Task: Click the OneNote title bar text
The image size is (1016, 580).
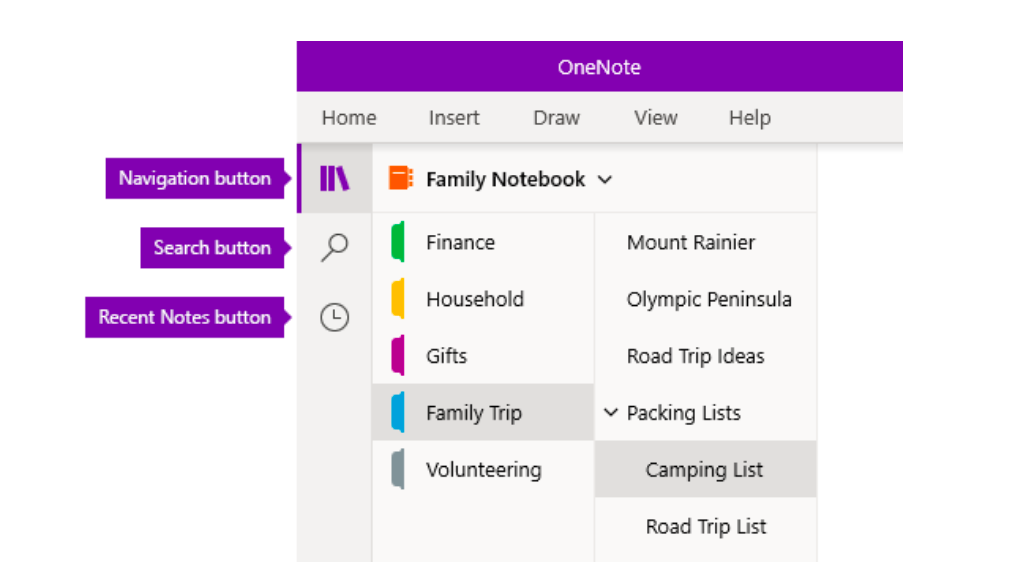Action: pos(599,67)
